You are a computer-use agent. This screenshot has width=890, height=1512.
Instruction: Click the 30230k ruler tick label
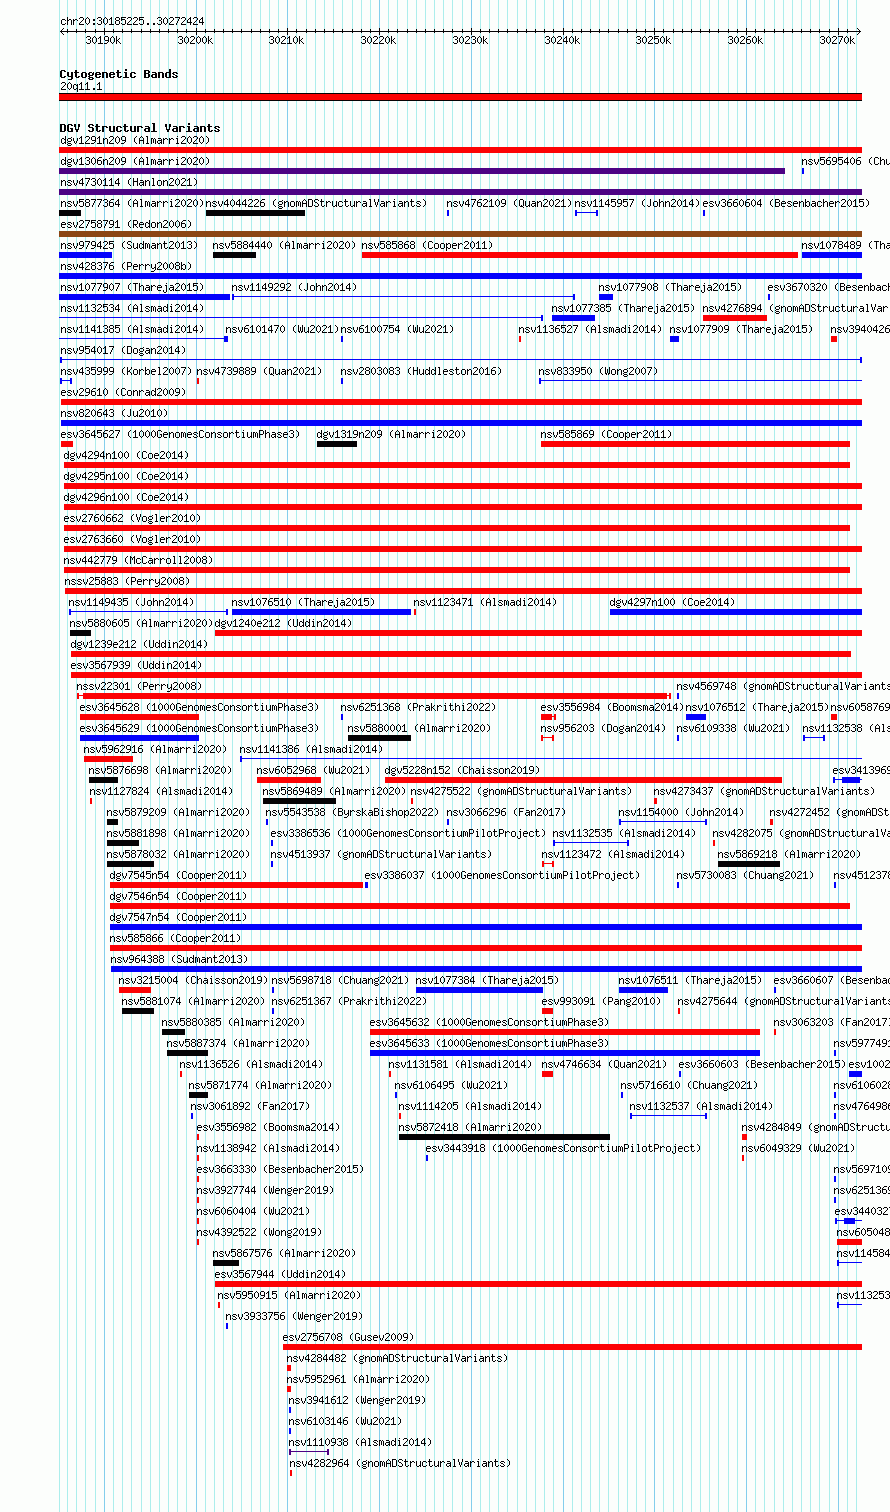[x=470, y=40]
